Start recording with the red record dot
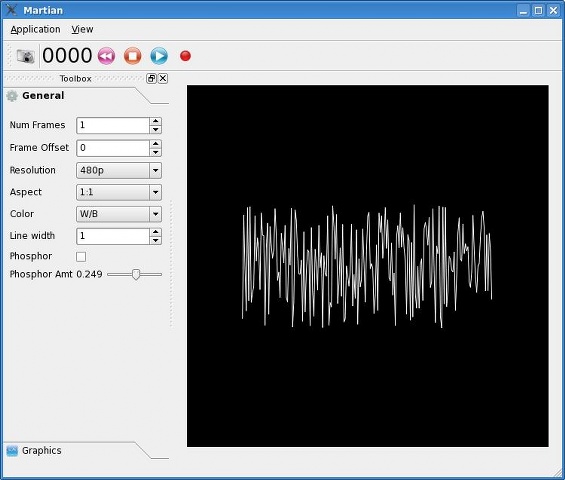This screenshot has width=565, height=480. pos(185,56)
